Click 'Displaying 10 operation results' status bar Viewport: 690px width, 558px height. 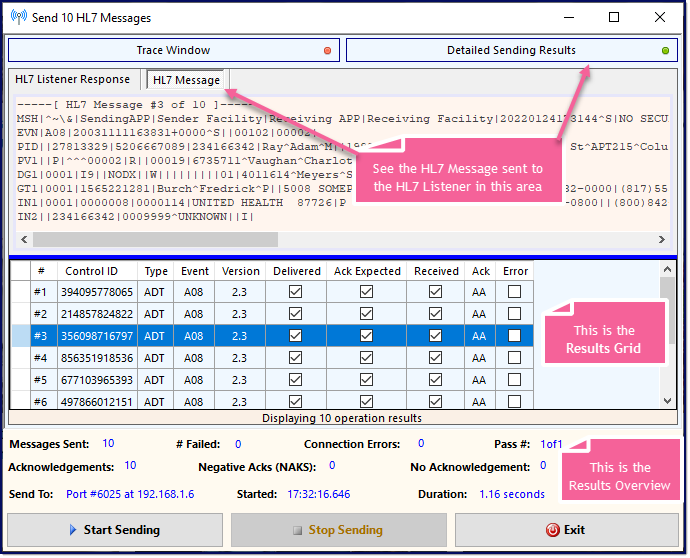point(342,418)
